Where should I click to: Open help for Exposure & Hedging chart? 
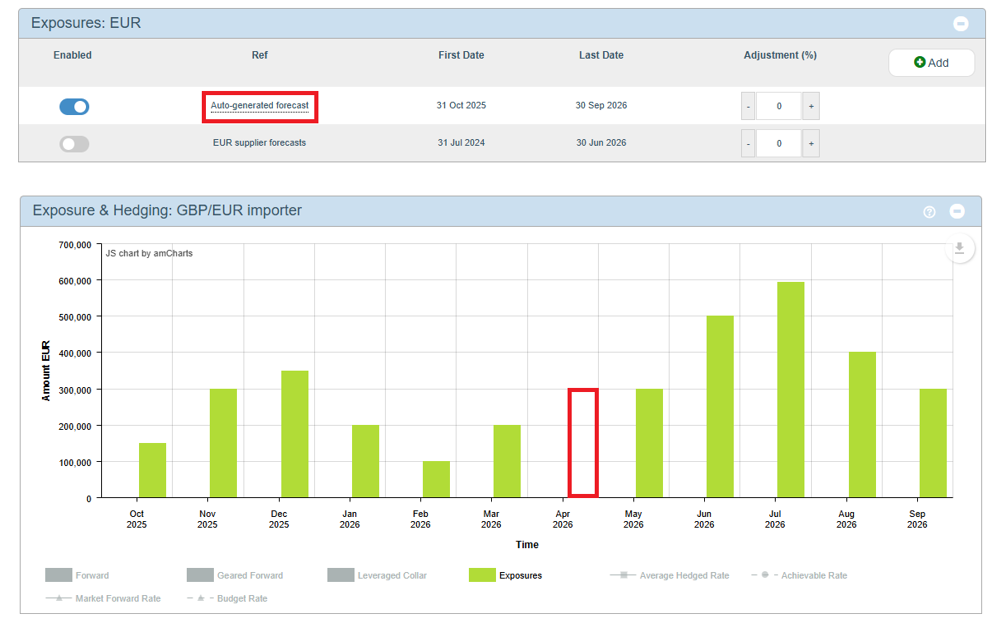pyautogui.click(x=929, y=211)
